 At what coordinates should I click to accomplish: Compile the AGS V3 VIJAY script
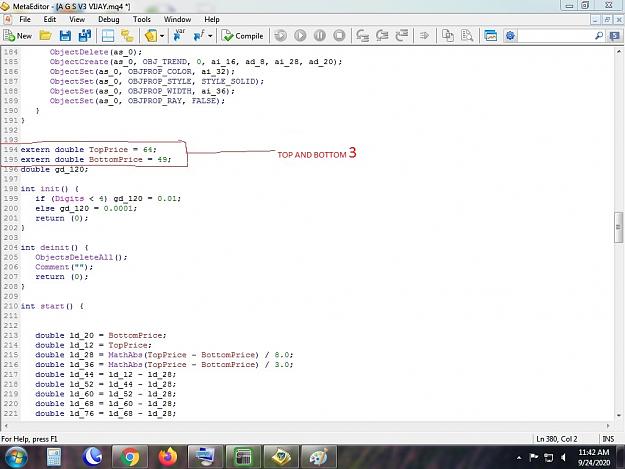242,36
